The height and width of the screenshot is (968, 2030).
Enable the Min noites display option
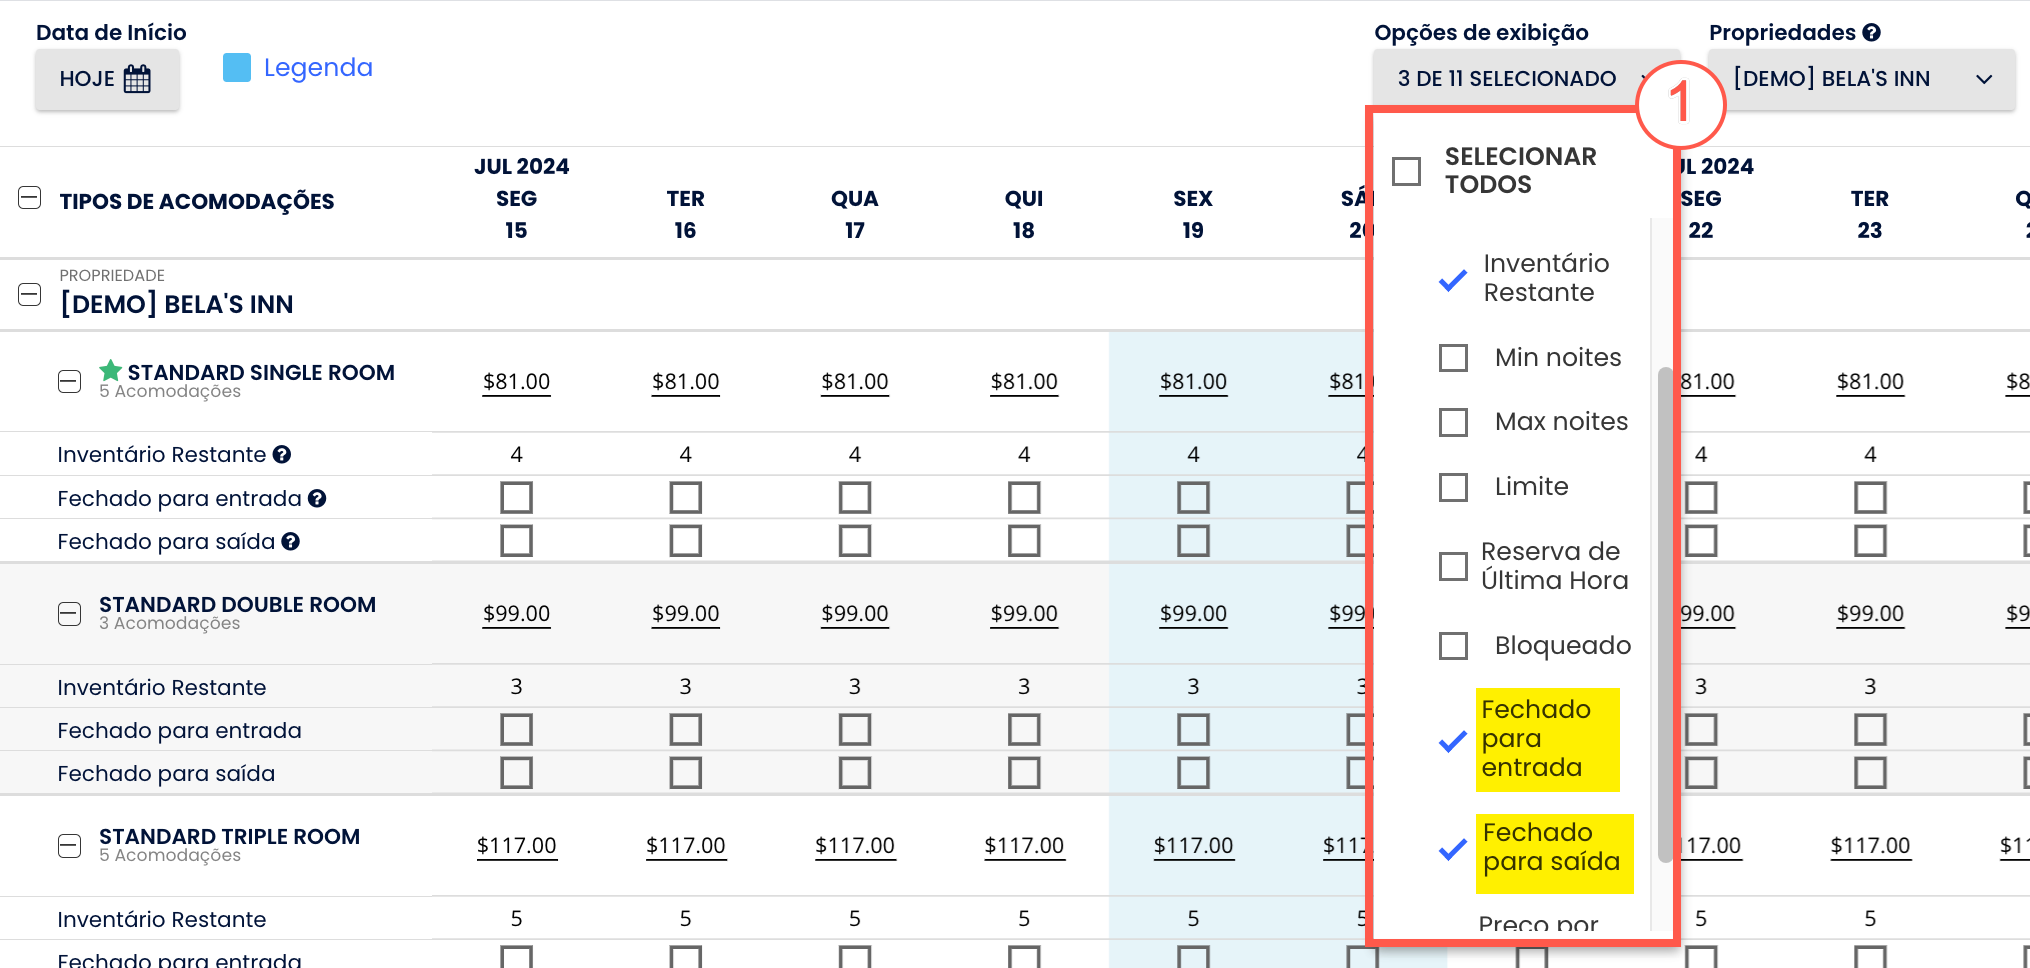tap(1453, 358)
